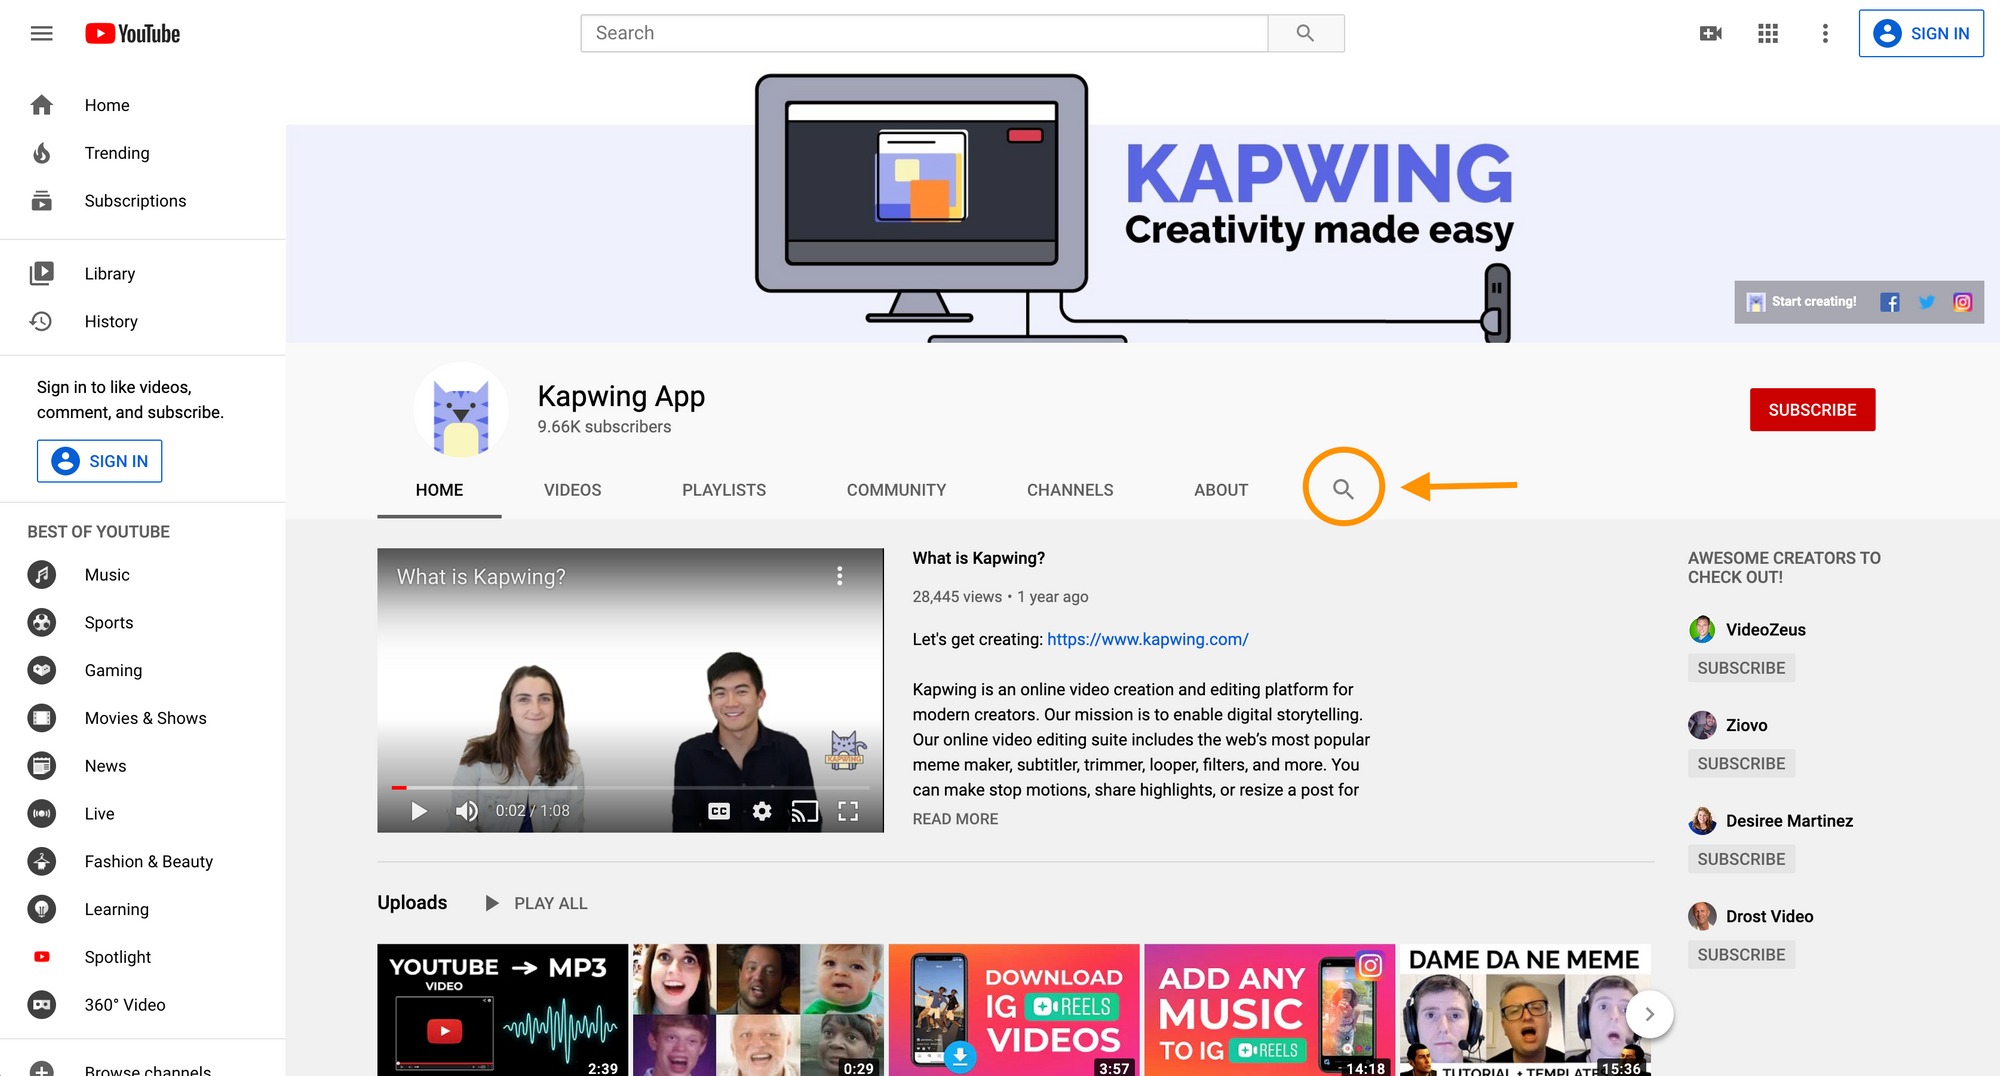Viewport: 2000px width, 1076px height.
Task: Open the kapwing.com link
Action: point(1147,639)
